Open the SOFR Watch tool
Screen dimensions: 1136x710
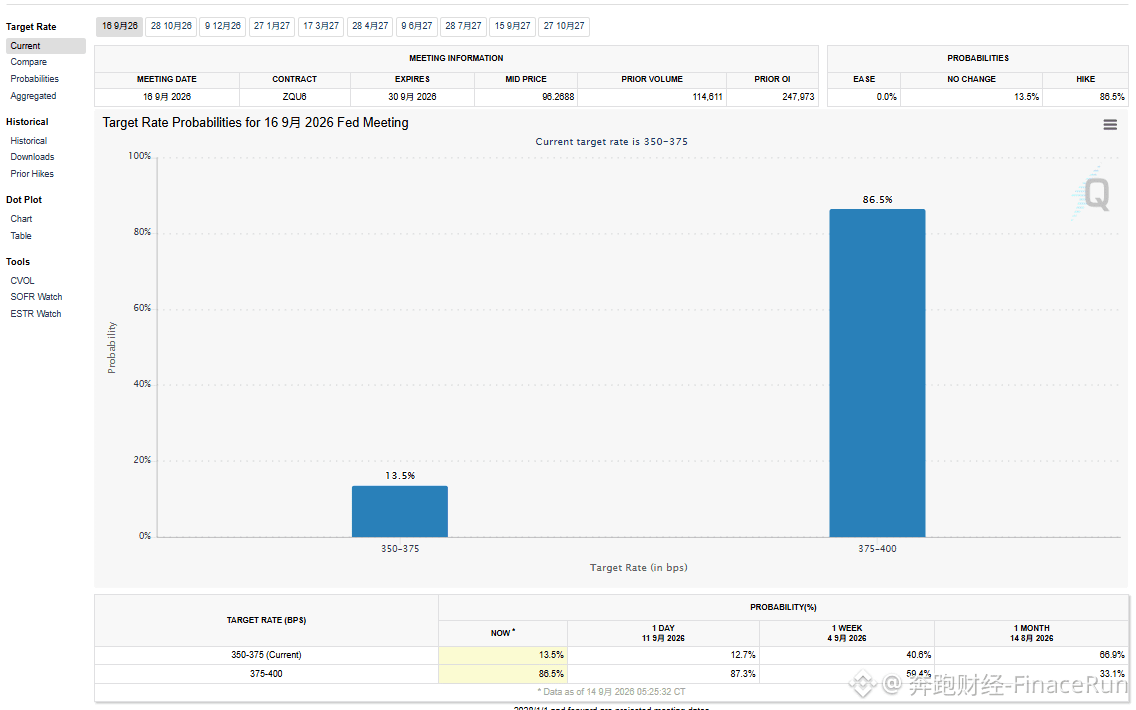click(x=36, y=297)
